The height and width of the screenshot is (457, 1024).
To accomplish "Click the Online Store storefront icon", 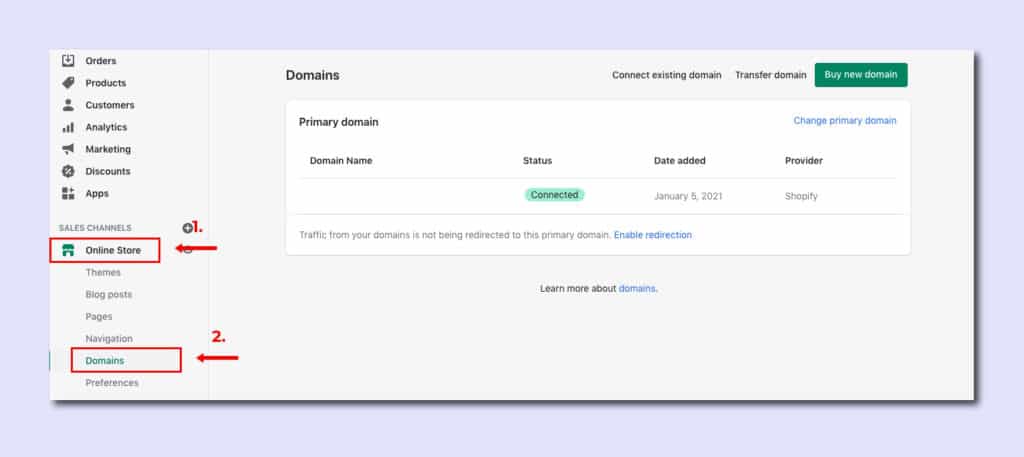I will 68,250.
